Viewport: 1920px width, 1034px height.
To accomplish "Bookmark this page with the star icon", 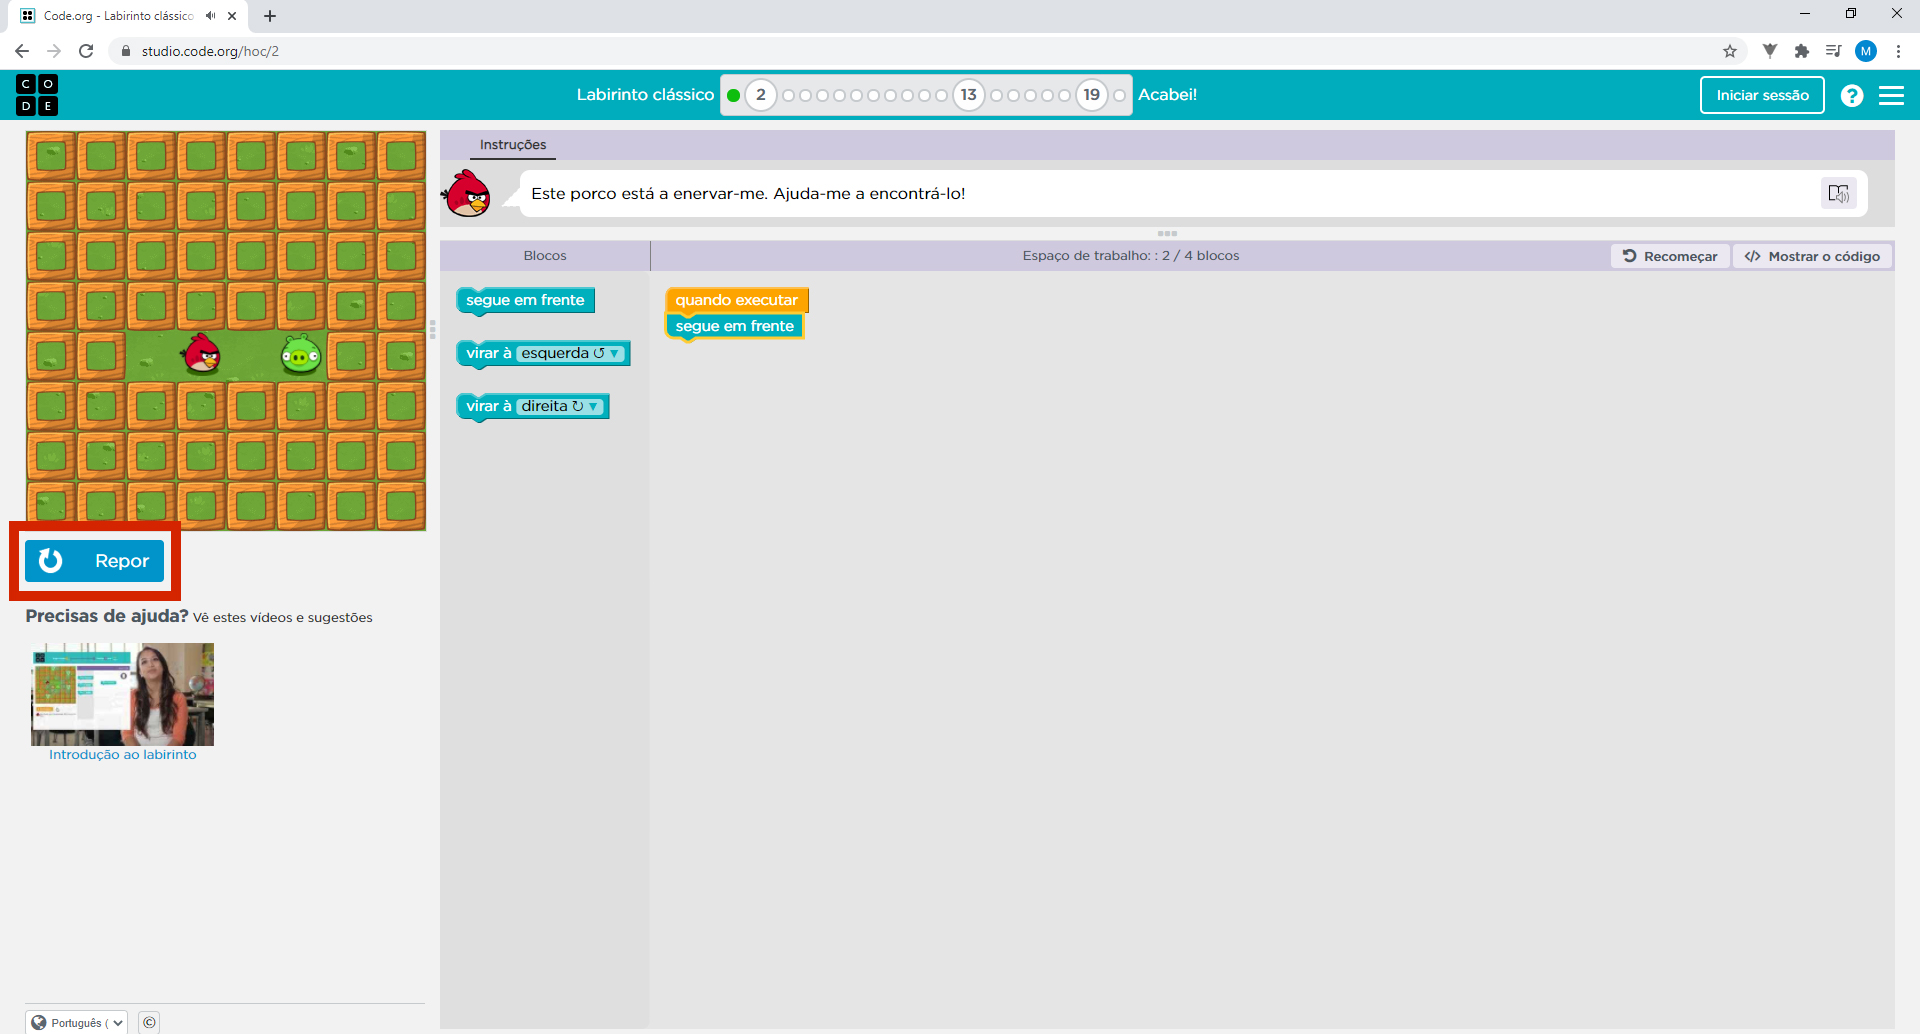I will click(x=1730, y=51).
